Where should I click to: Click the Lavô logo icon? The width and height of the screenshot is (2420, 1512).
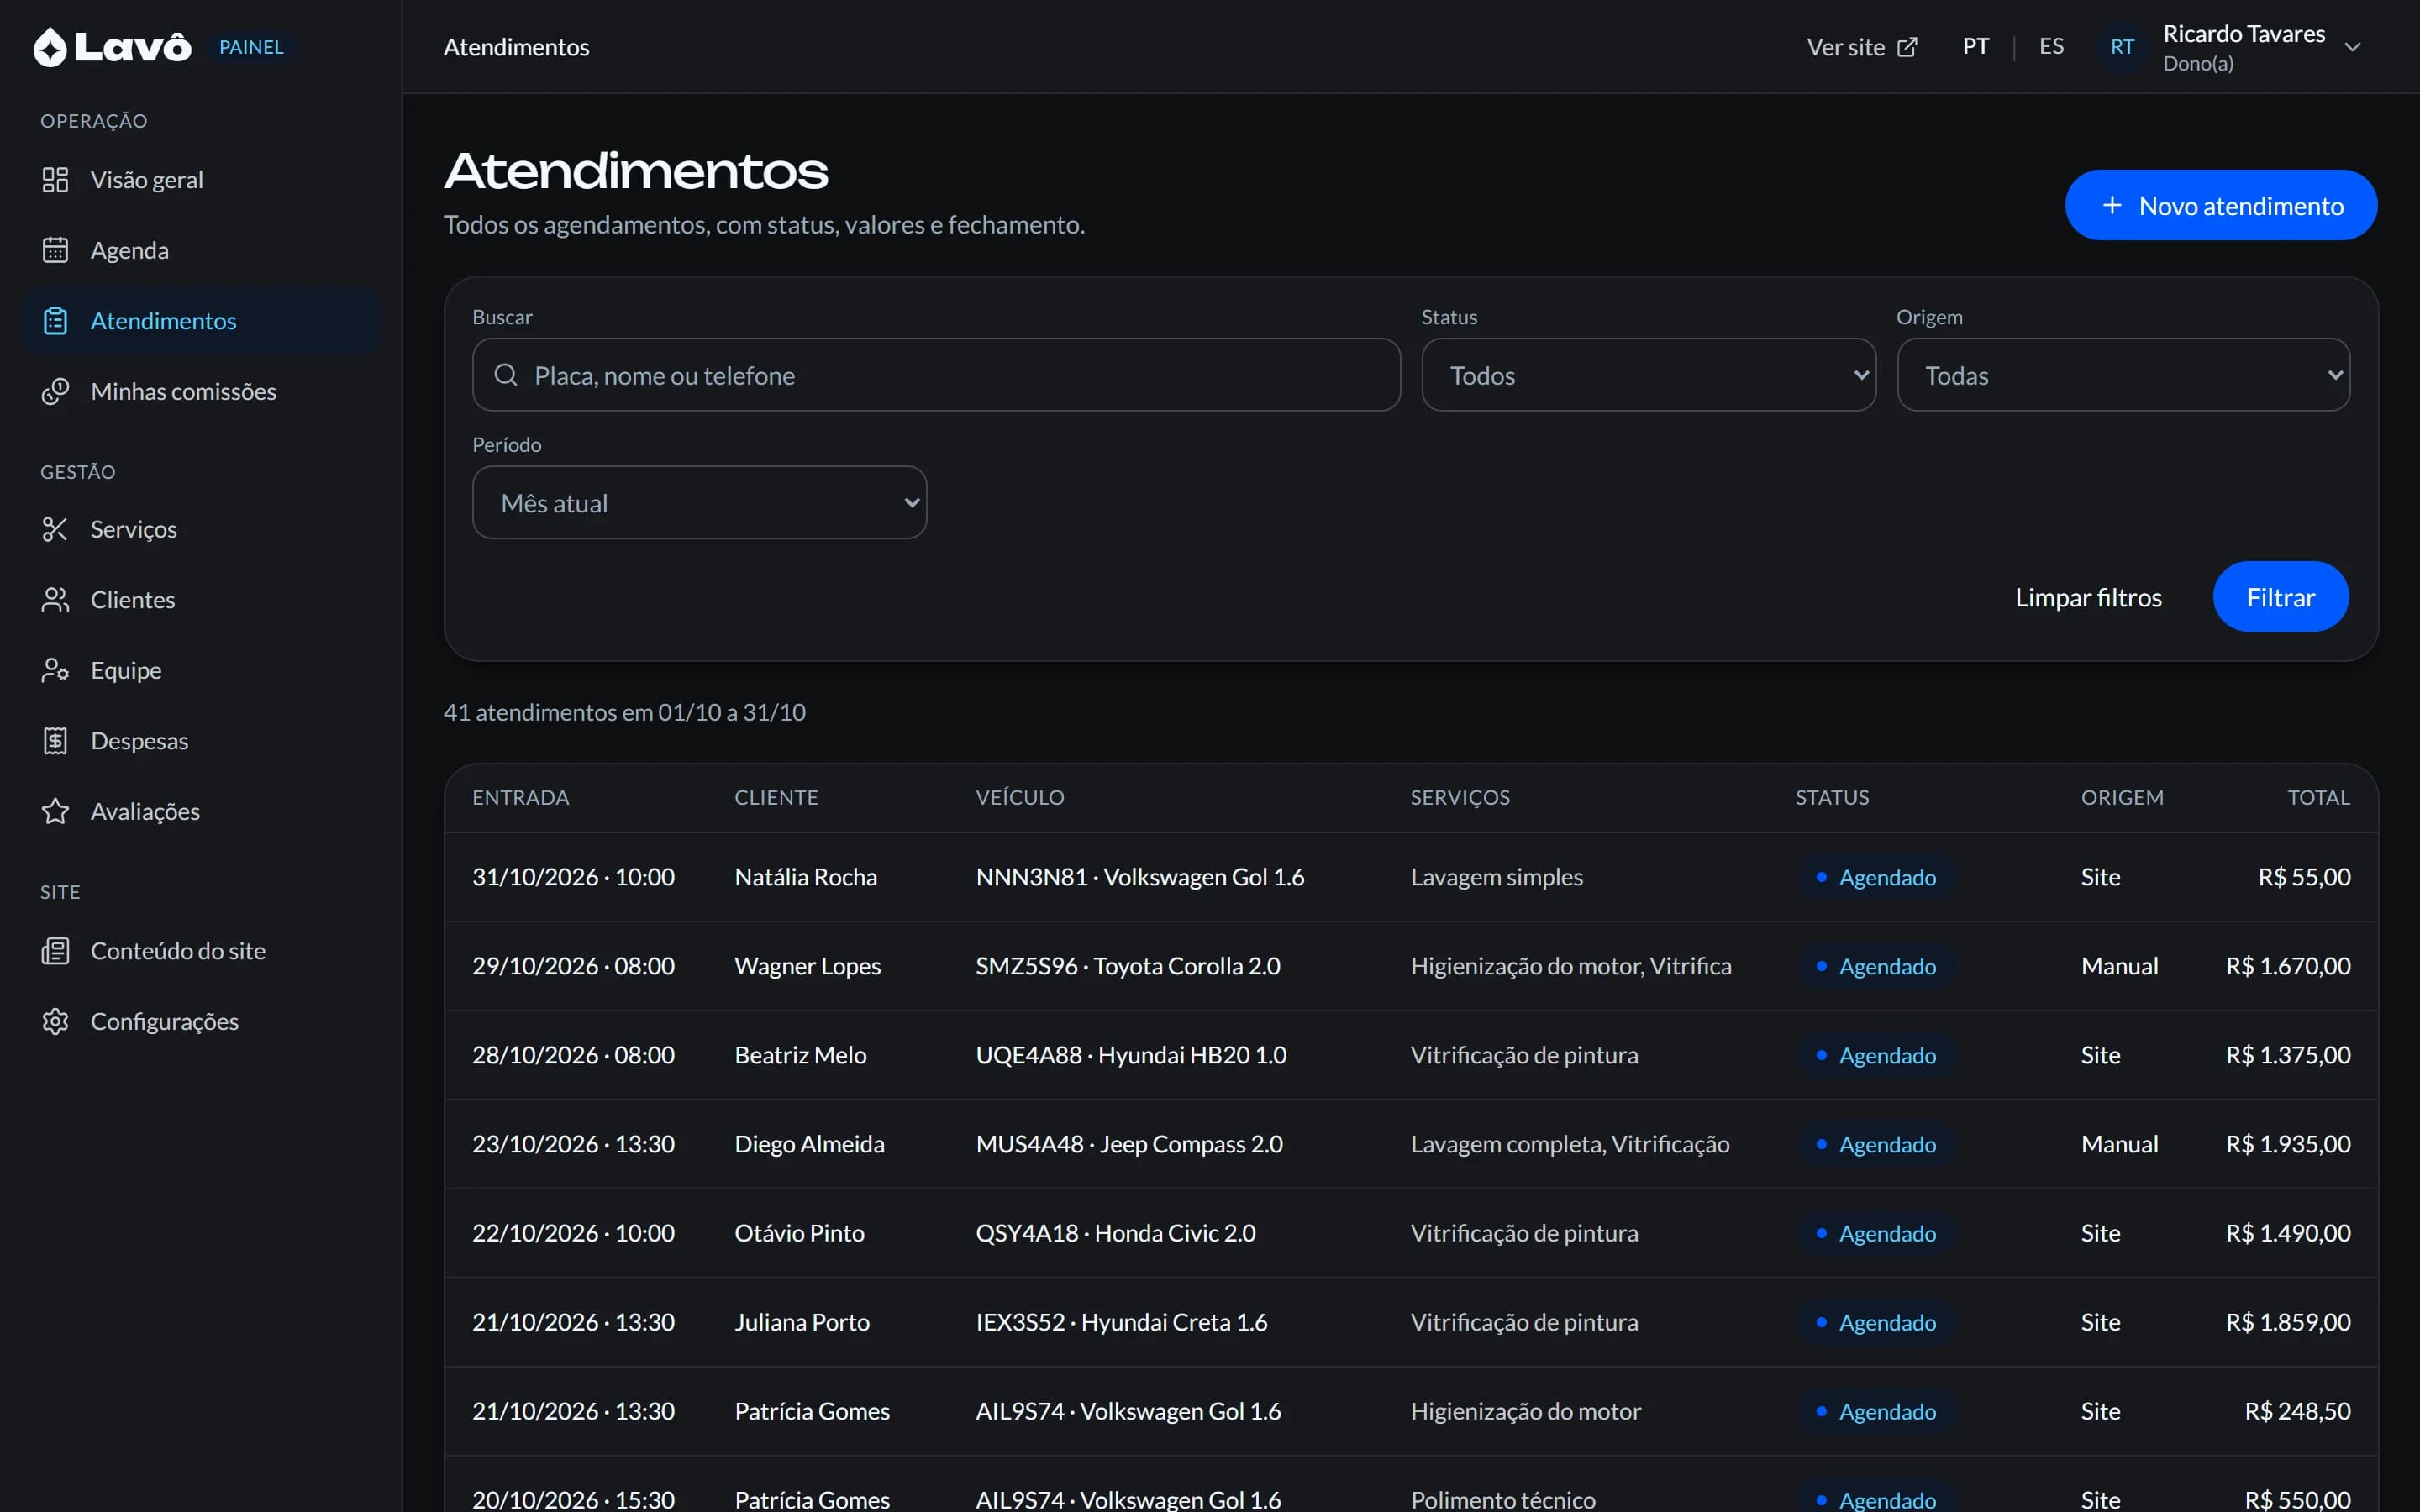point(50,47)
